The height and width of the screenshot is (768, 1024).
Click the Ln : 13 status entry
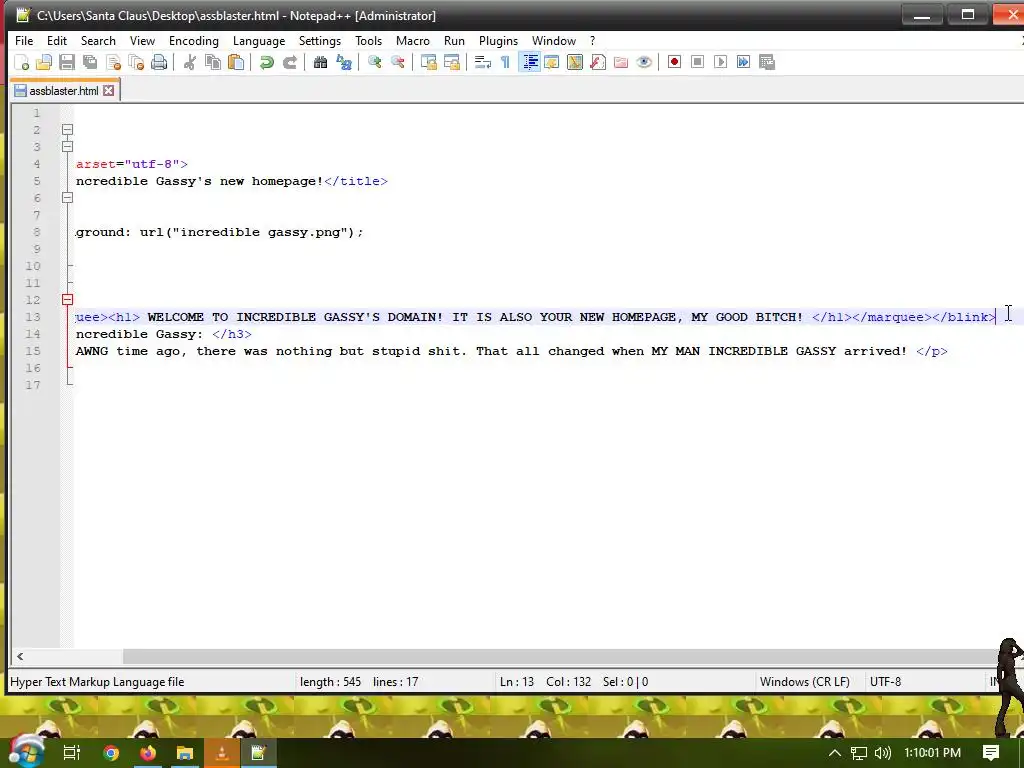pyautogui.click(x=517, y=682)
